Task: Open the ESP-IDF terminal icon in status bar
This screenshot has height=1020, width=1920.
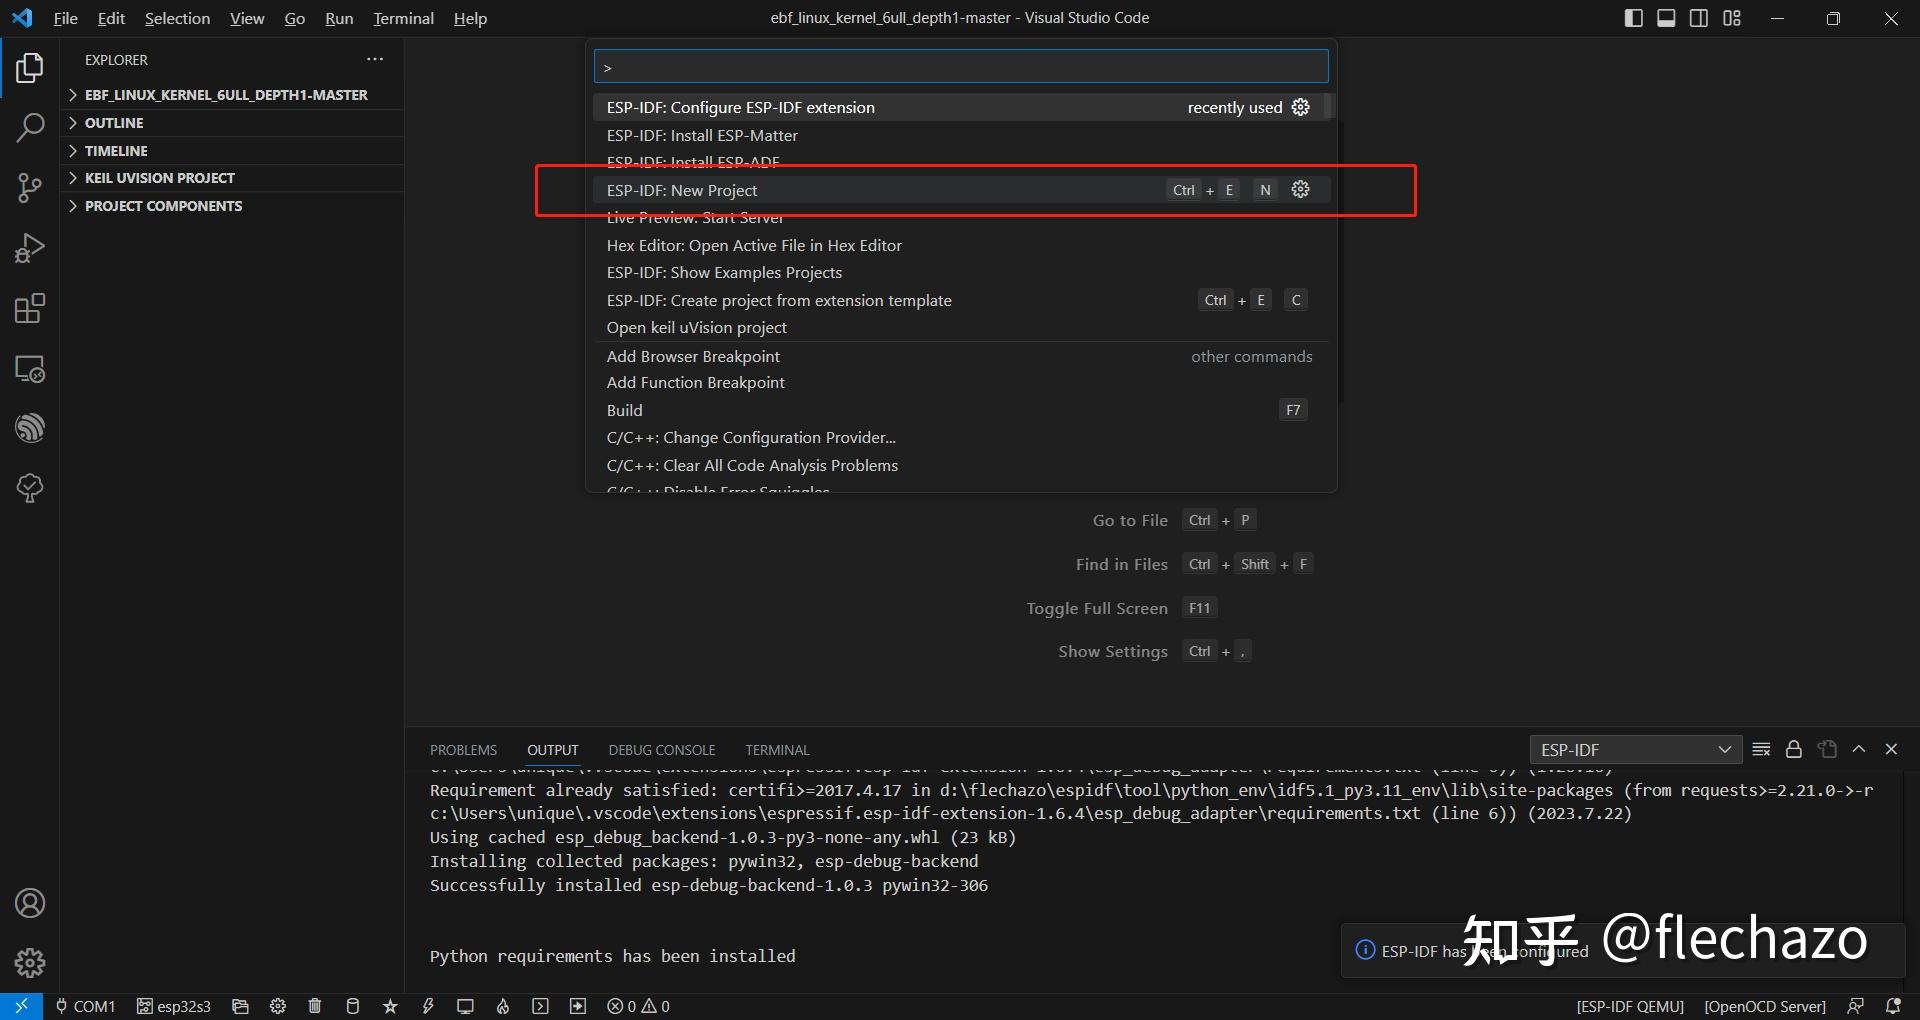Action: coord(540,1006)
